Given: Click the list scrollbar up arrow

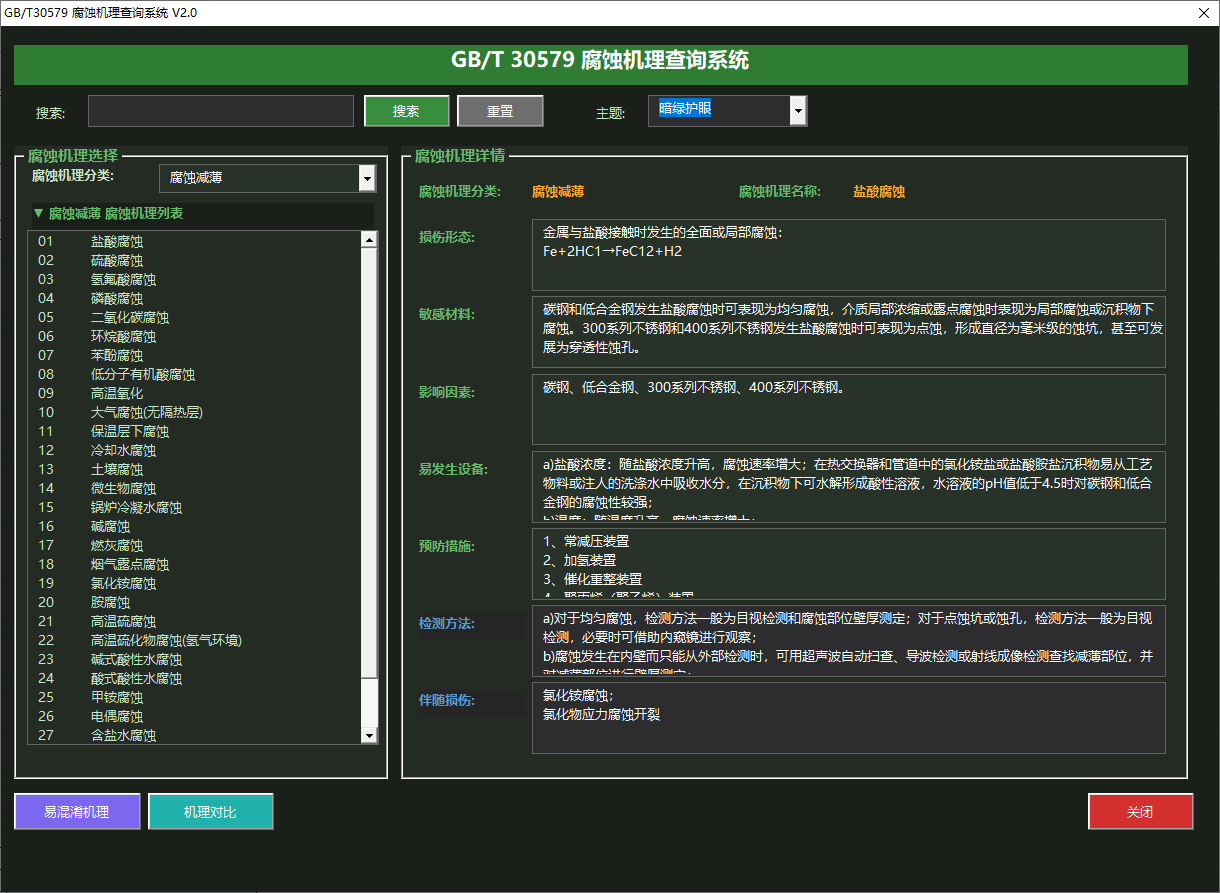Looking at the screenshot, I should [369, 239].
